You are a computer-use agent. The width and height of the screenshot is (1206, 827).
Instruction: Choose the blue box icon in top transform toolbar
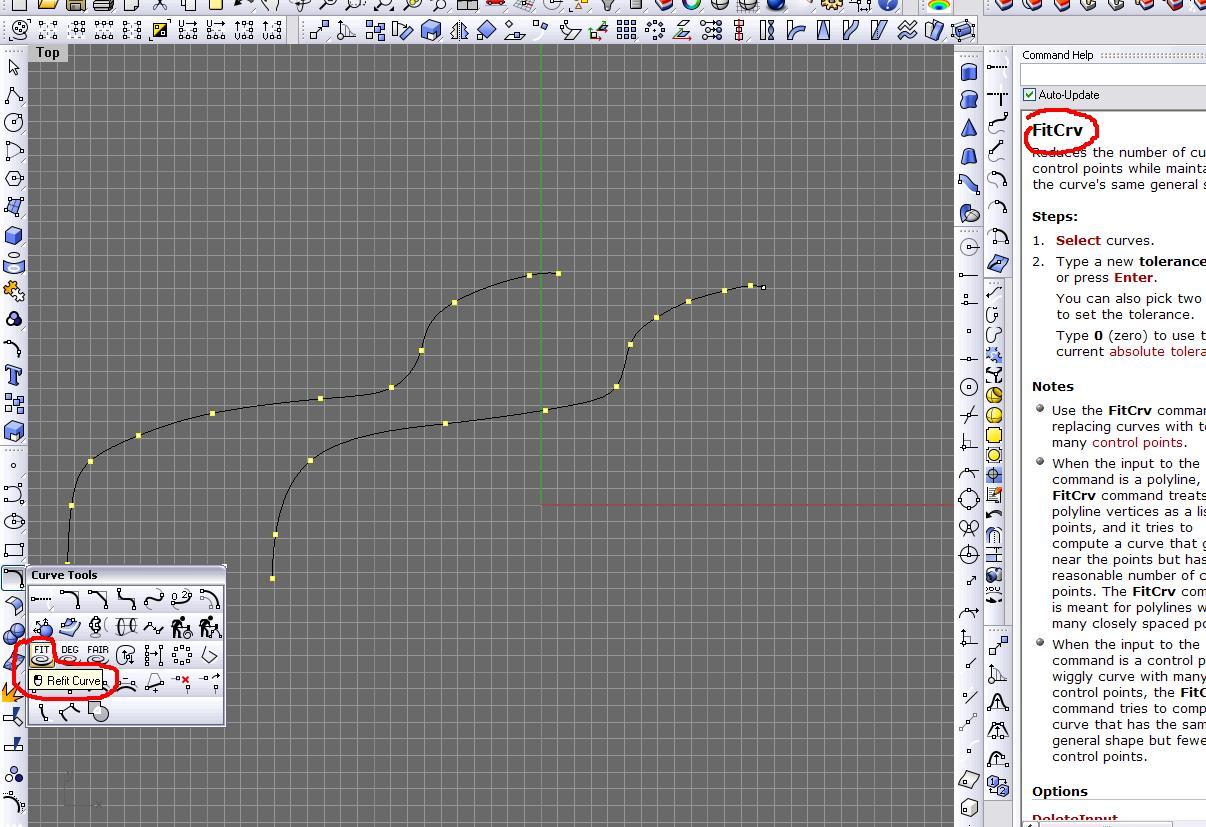(431, 31)
